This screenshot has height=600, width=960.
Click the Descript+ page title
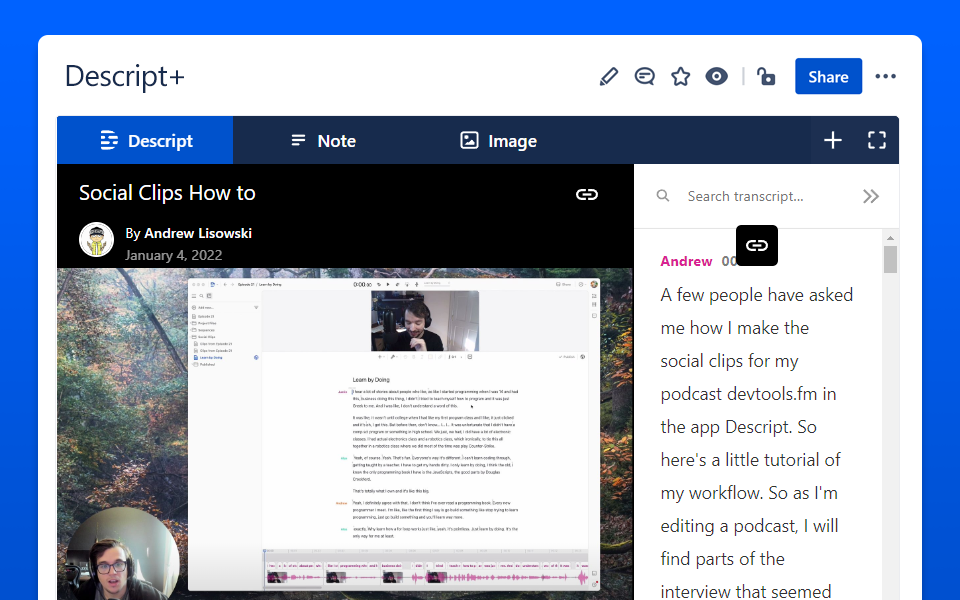click(x=124, y=77)
